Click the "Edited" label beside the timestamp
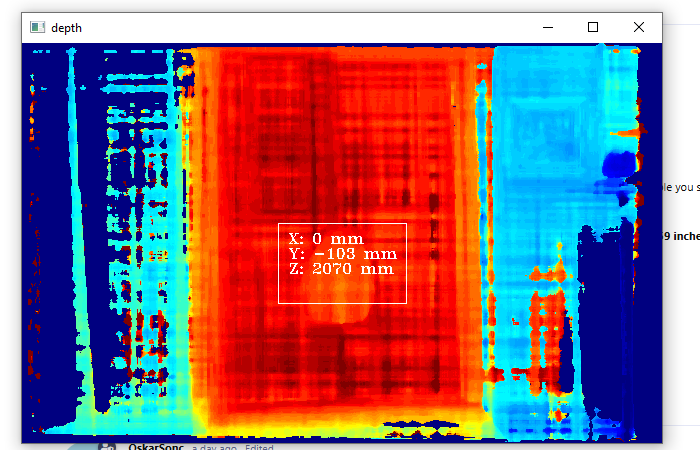 click(x=260, y=446)
